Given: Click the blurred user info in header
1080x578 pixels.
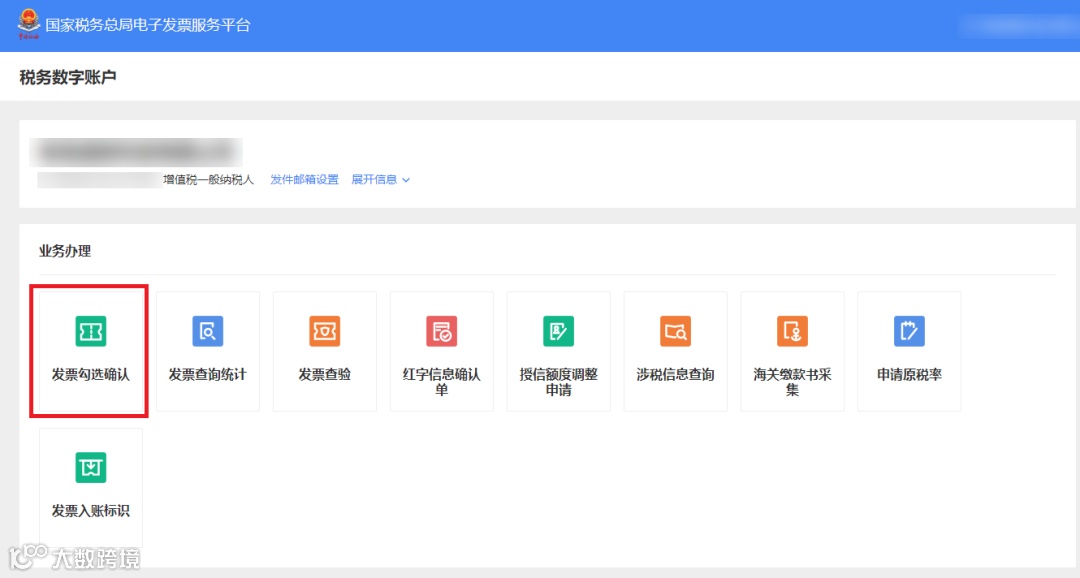Looking at the screenshot, I should [1017, 25].
